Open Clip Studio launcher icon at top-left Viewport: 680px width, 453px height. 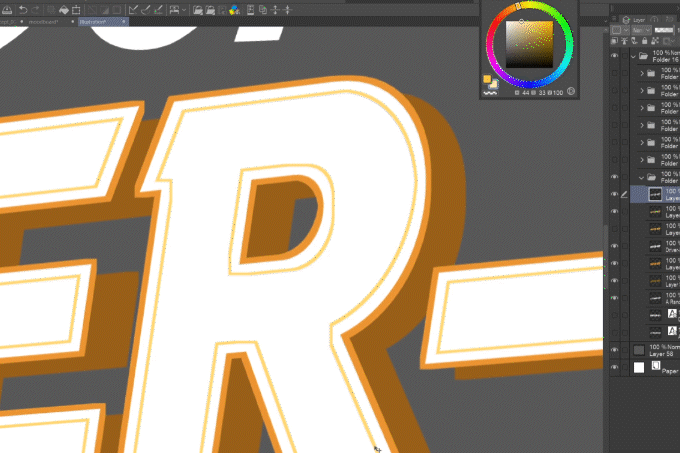point(7,9)
